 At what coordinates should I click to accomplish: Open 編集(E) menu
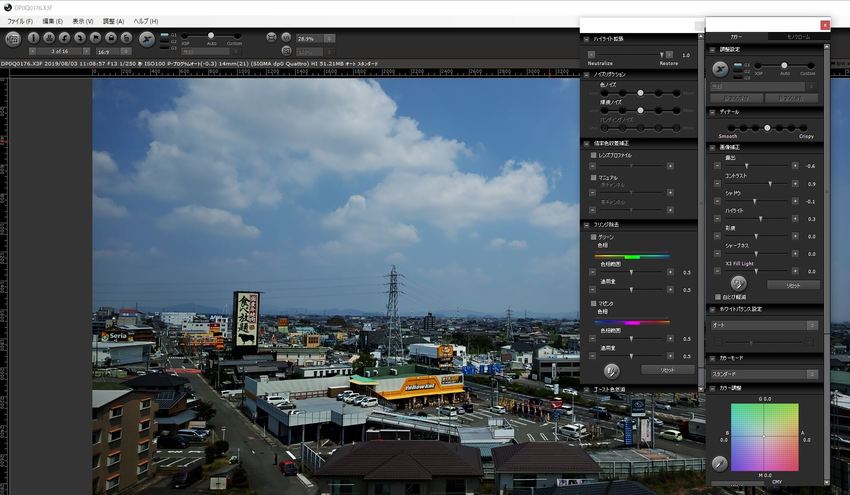pos(53,21)
